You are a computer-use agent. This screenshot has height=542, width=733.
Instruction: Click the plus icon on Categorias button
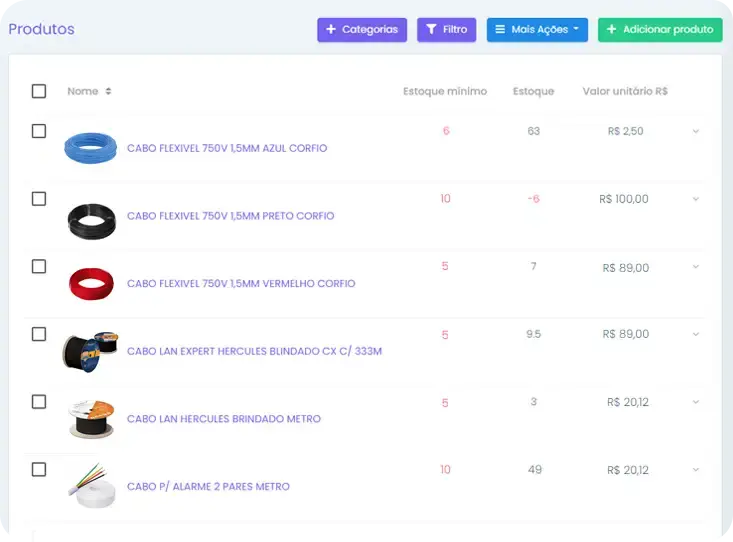tap(331, 30)
